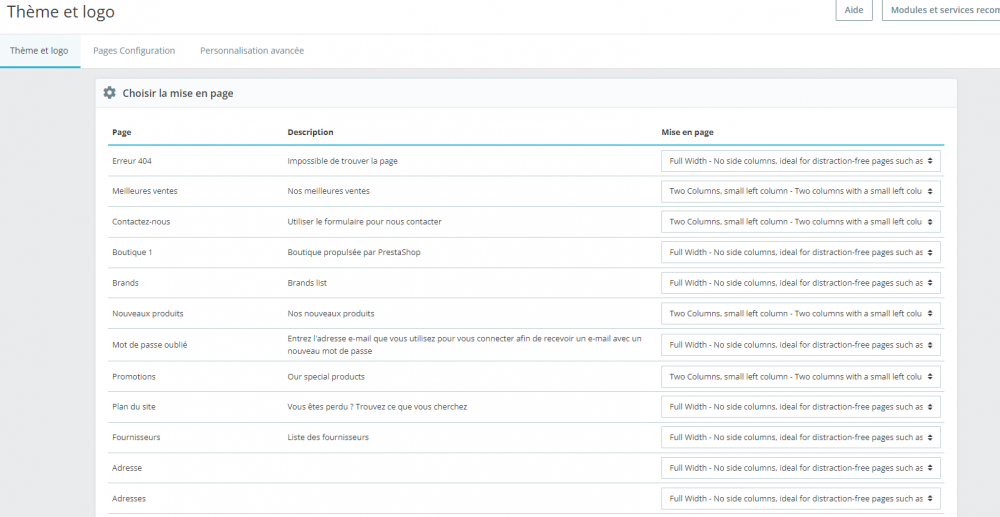
Task: Open layout dropdown for Adresses row
Action: tap(801, 499)
